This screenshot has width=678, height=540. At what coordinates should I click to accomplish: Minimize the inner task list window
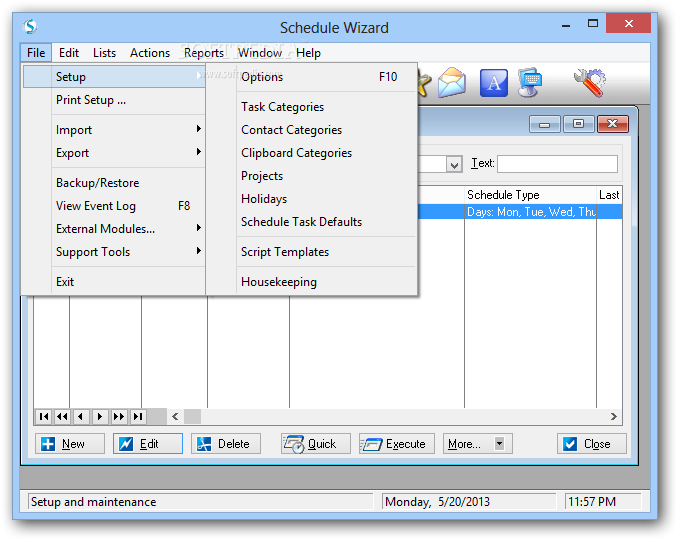(x=545, y=124)
